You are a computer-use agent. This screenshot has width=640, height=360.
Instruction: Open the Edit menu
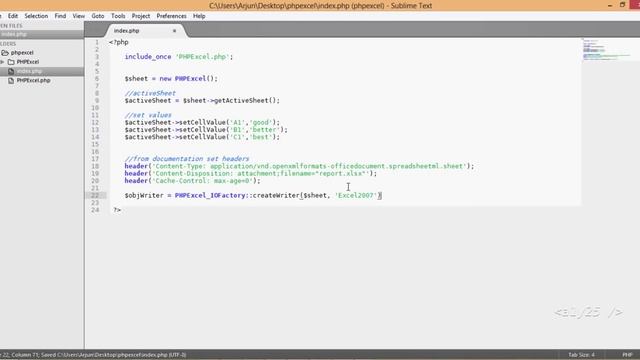point(13,16)
